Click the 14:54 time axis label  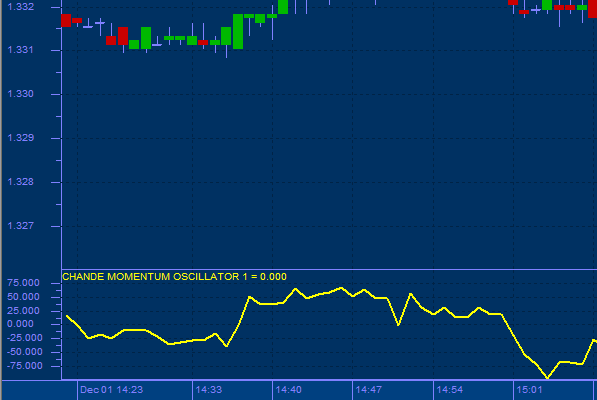pyautogui.click(x=450, y=390)
